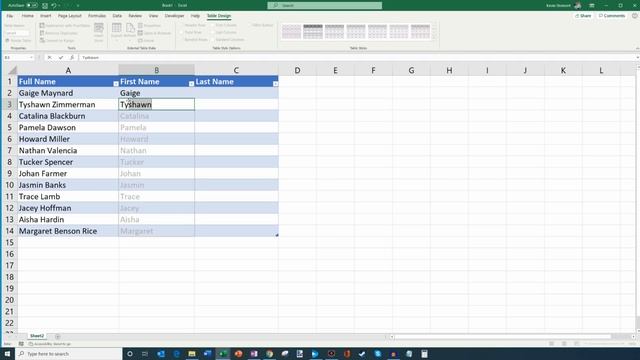The width and height of the screenshot is (640, 360).
Task: Click the Insert Function fx icon
Action: pyautogui.click(x=72, y=58)
